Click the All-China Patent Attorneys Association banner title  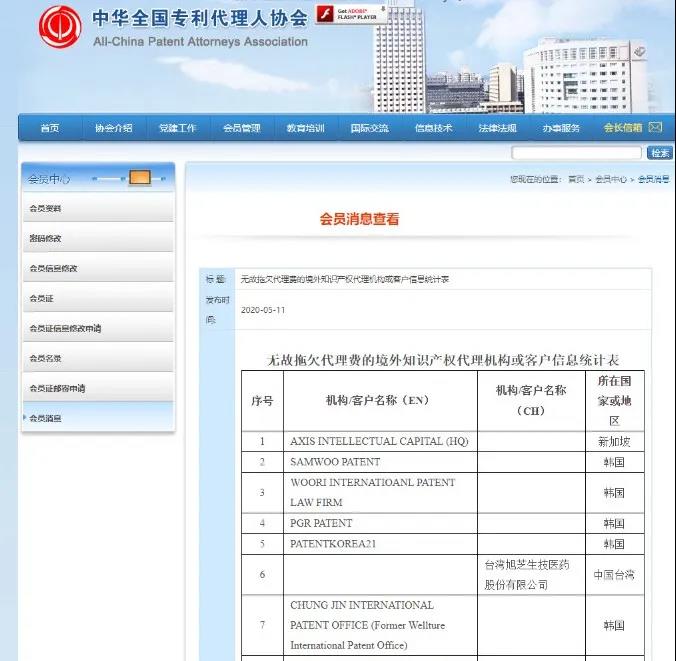[200, 42]
